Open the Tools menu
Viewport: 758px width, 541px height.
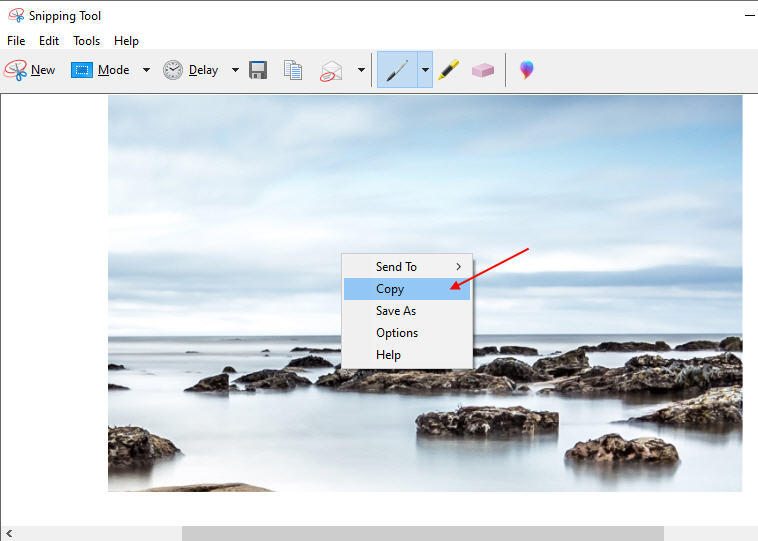coord(87,41)
